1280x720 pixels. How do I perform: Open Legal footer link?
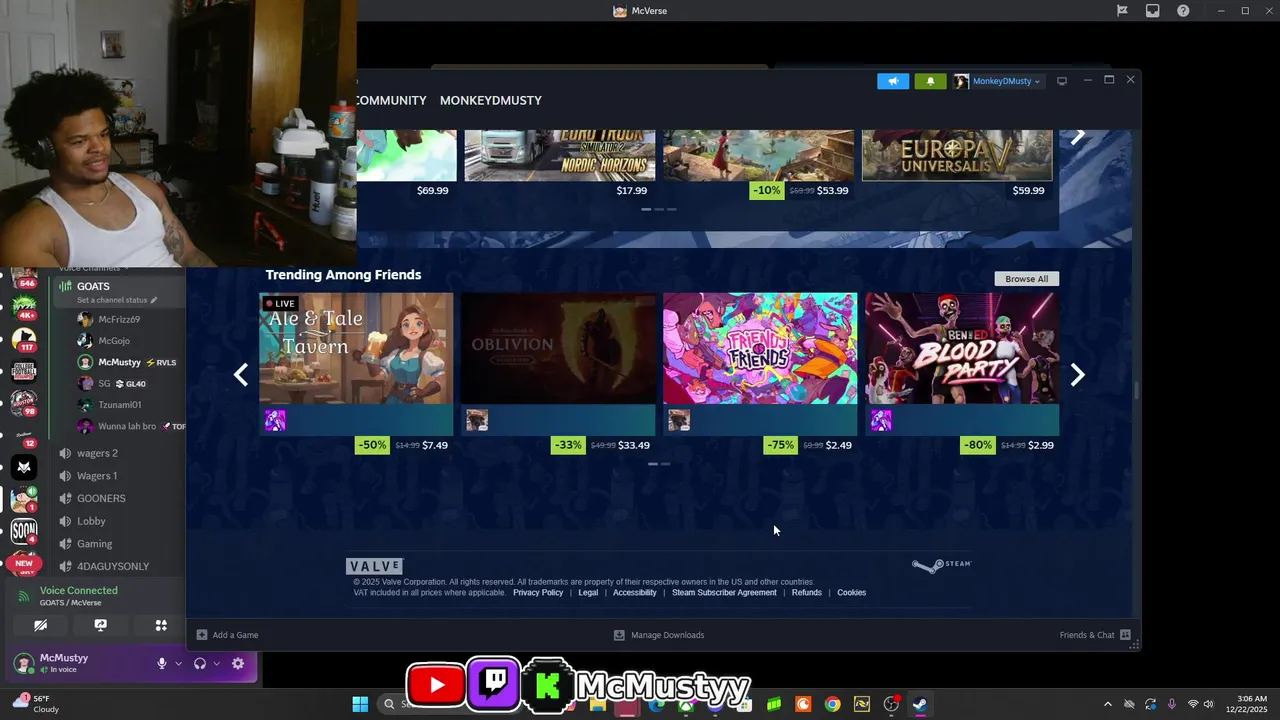pyautogui.click(x=588, y=593)
